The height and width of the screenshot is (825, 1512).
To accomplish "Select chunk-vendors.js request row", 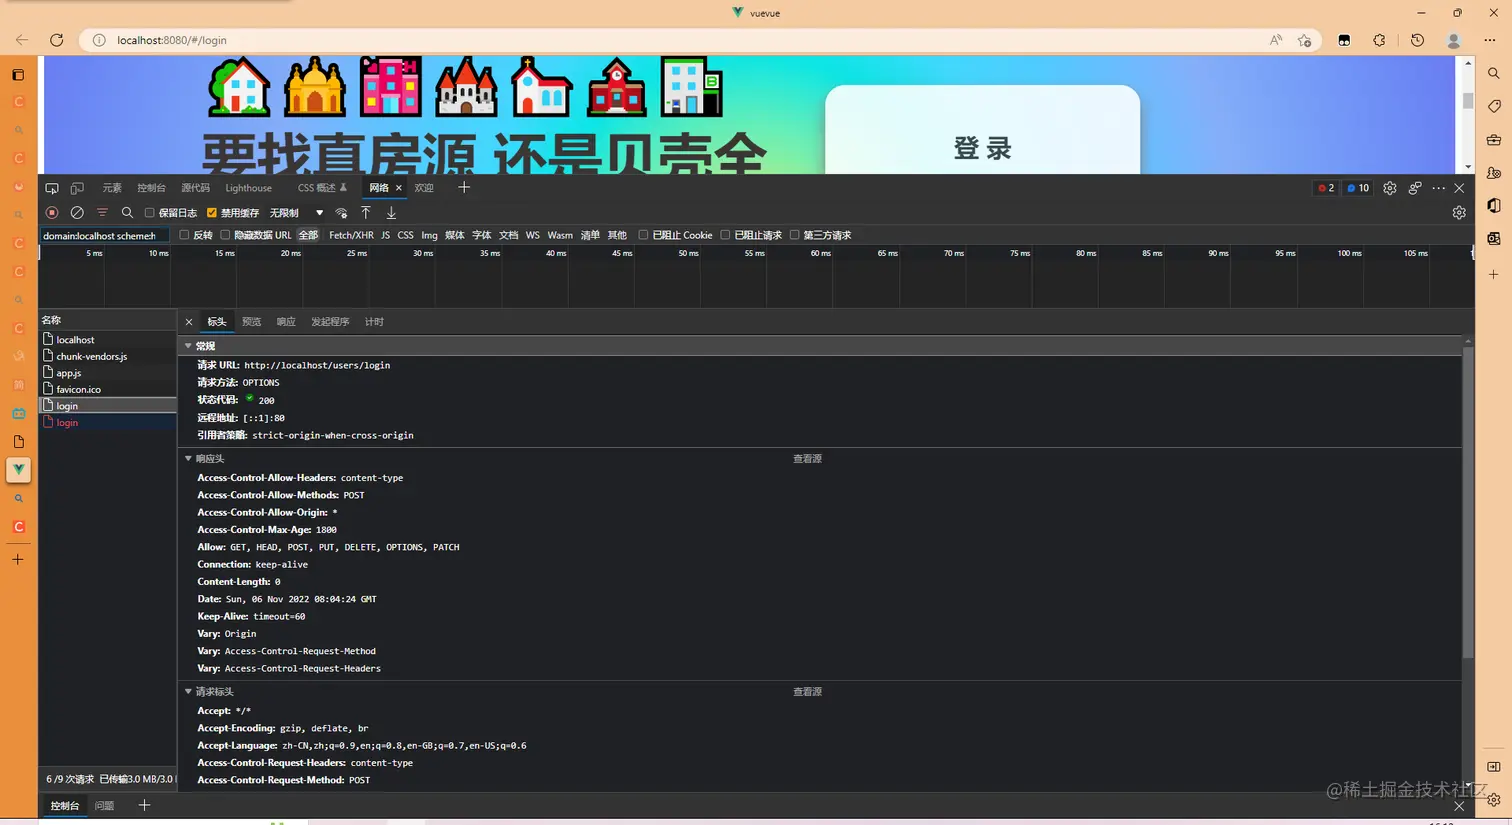I will pyautogui.click(x=108, y=357).
